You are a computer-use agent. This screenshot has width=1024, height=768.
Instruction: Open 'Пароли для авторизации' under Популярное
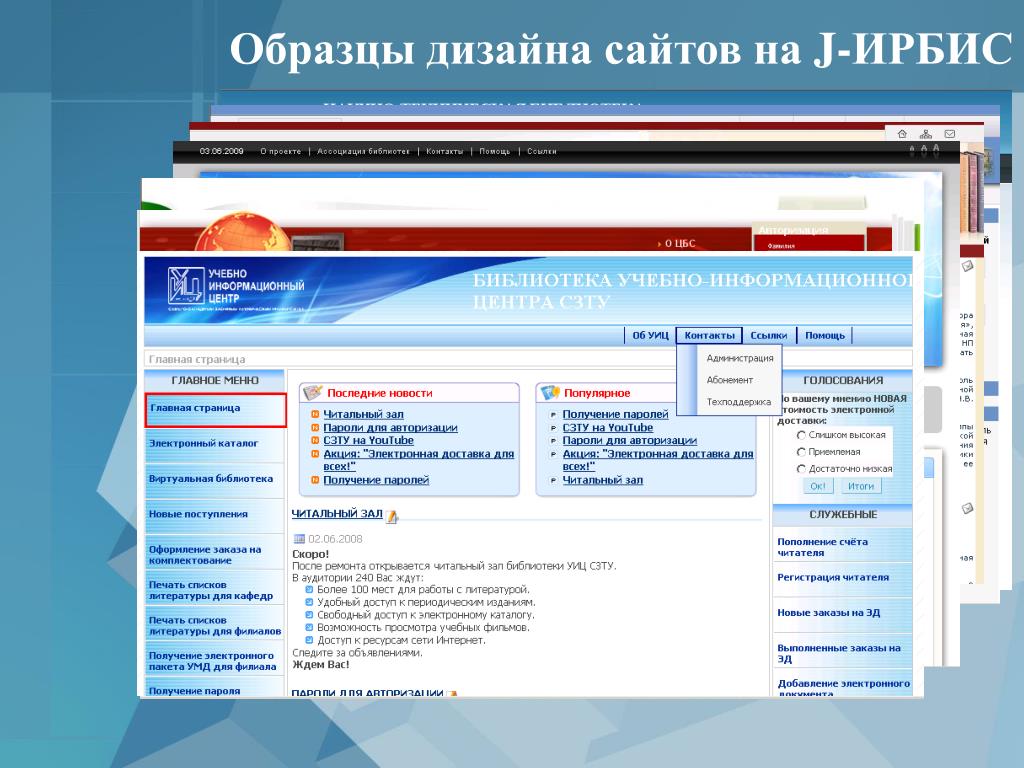tap(630, 440)
